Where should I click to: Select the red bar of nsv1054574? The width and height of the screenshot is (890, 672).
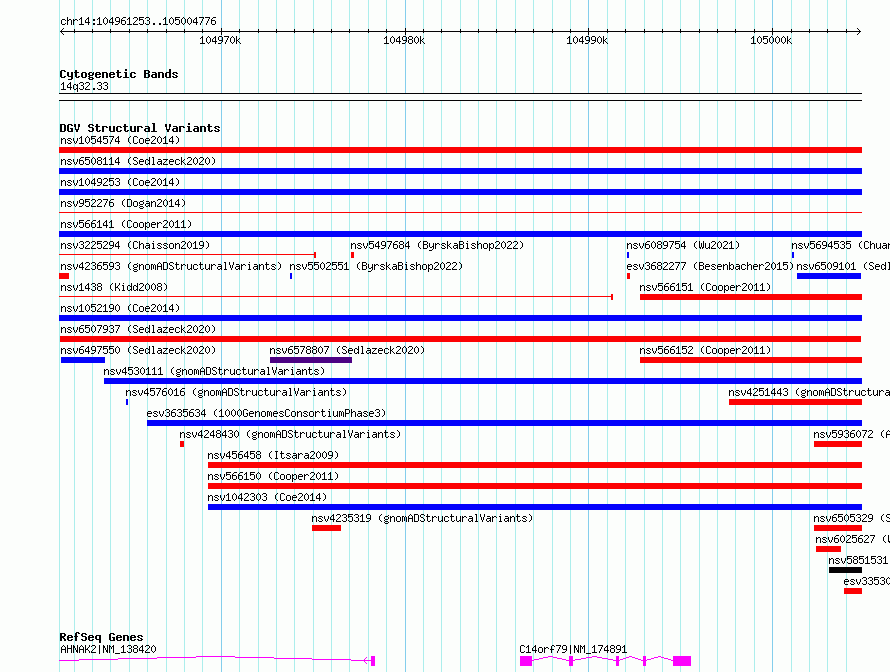click(x=460, y=150)
